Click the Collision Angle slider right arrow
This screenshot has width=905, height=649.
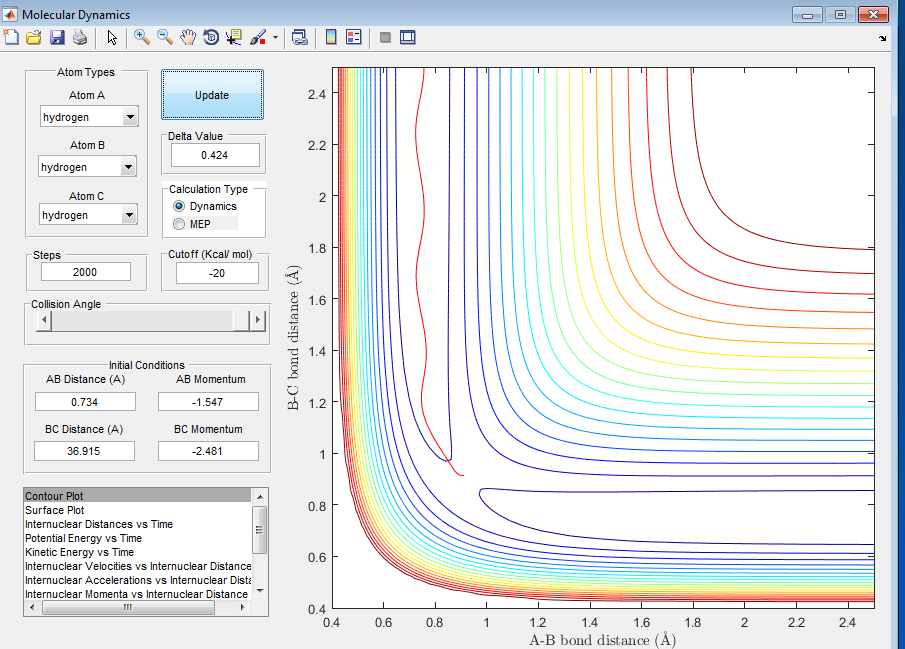pos(258,321)
